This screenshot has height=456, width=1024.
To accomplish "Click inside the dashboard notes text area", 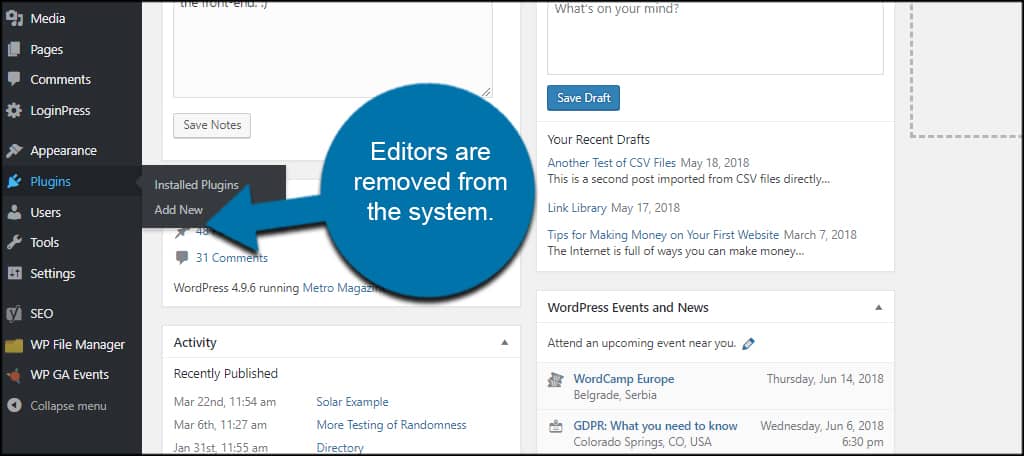I will [x=332, y=49].
